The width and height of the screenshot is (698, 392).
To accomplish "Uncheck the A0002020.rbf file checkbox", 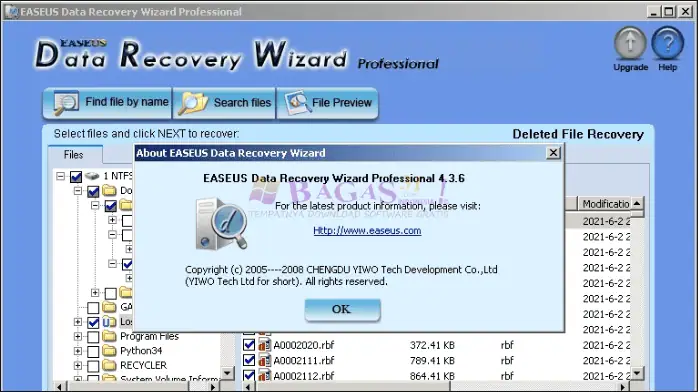I will (x=249, y=345).
